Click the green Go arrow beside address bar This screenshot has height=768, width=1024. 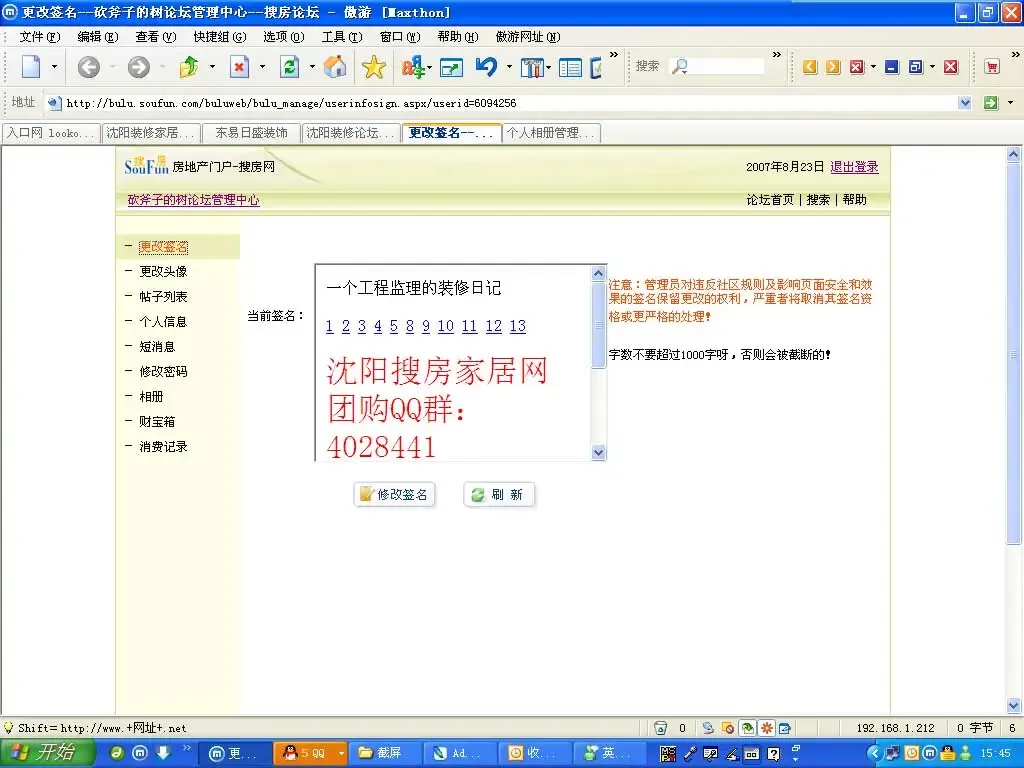[991, 103]
